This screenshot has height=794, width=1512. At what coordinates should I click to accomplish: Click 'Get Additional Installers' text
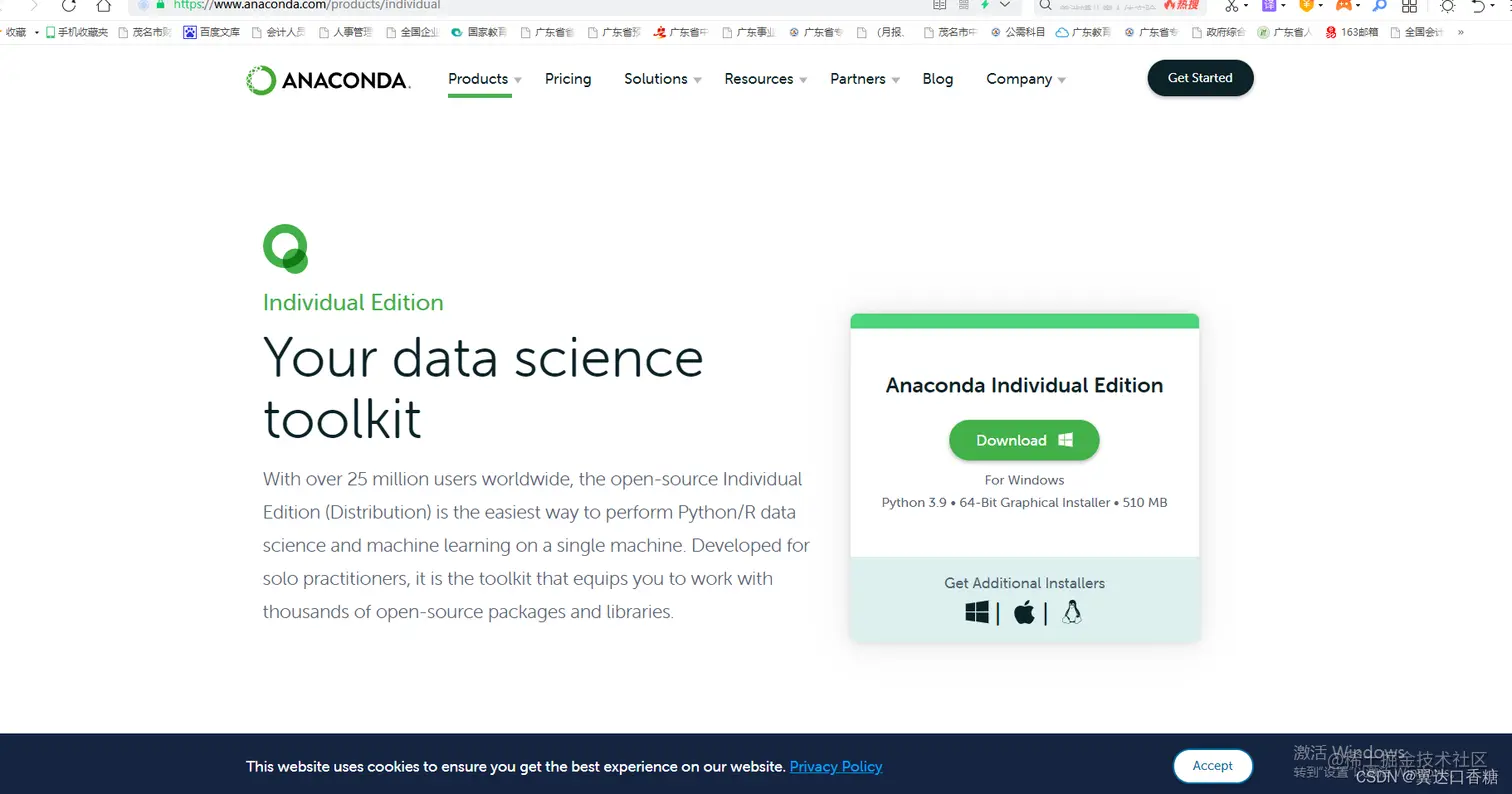tap(1024, 583)
